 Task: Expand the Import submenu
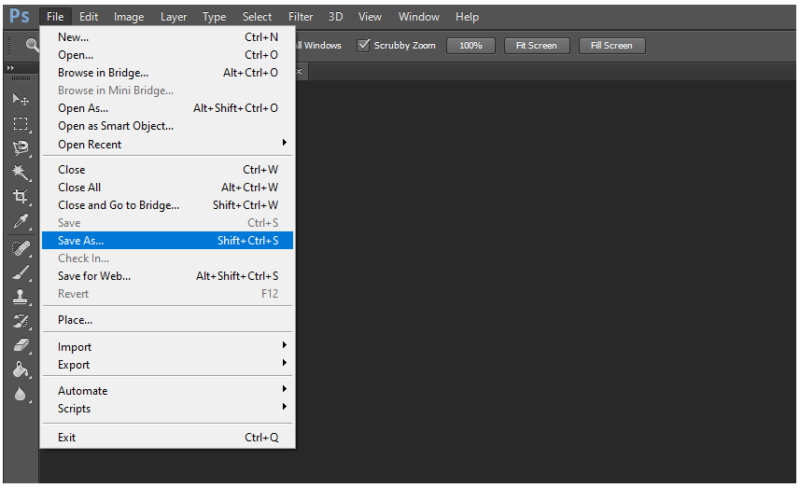(167, 347)
